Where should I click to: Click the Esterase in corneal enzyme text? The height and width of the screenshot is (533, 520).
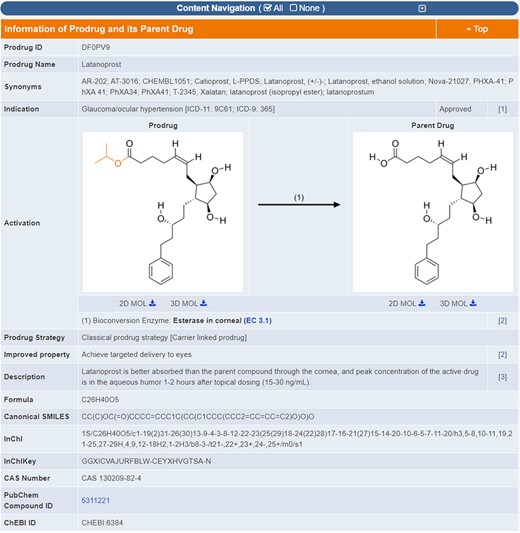[x=207, y=321]
